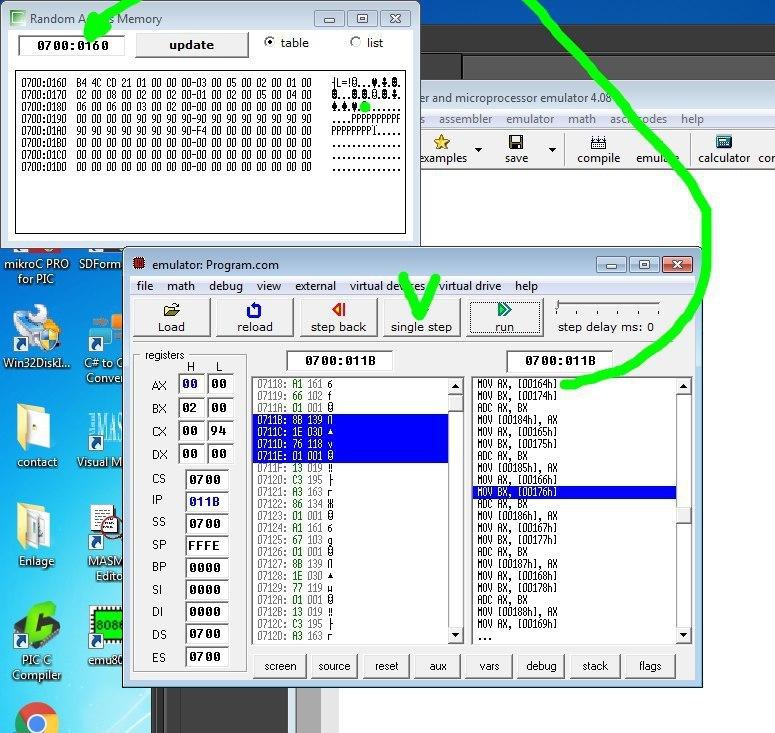Click the source button
The height and width of the screenshot is (733, 775).
(334, 666)
